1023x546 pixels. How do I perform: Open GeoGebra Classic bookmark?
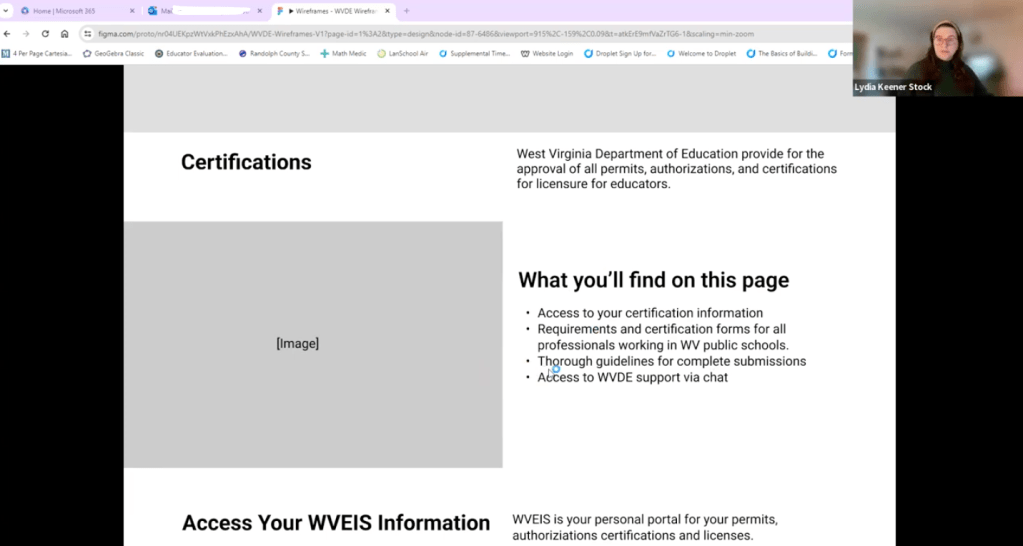pyautogui.click(x=113, y=53)
